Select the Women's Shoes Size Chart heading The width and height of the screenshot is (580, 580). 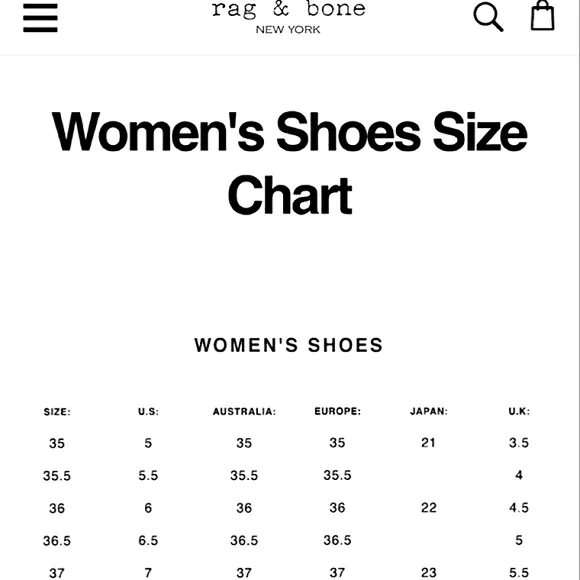[290, 163]
